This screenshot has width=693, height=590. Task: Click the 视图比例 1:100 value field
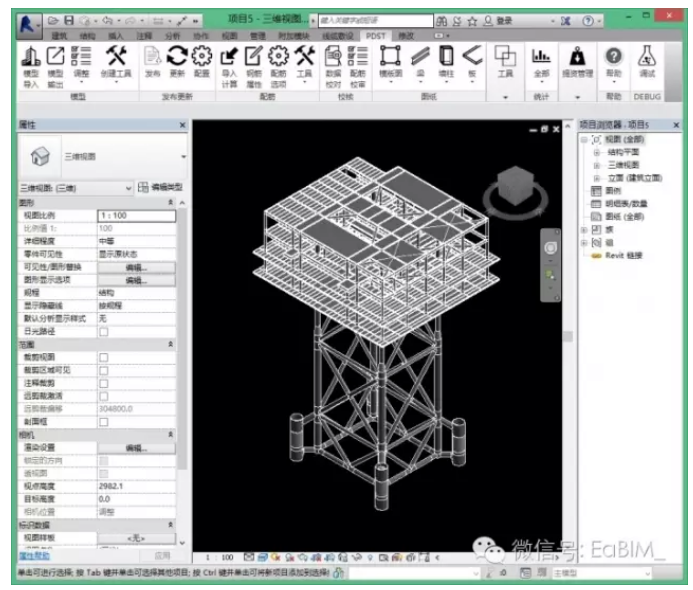[x=137, y=216]
